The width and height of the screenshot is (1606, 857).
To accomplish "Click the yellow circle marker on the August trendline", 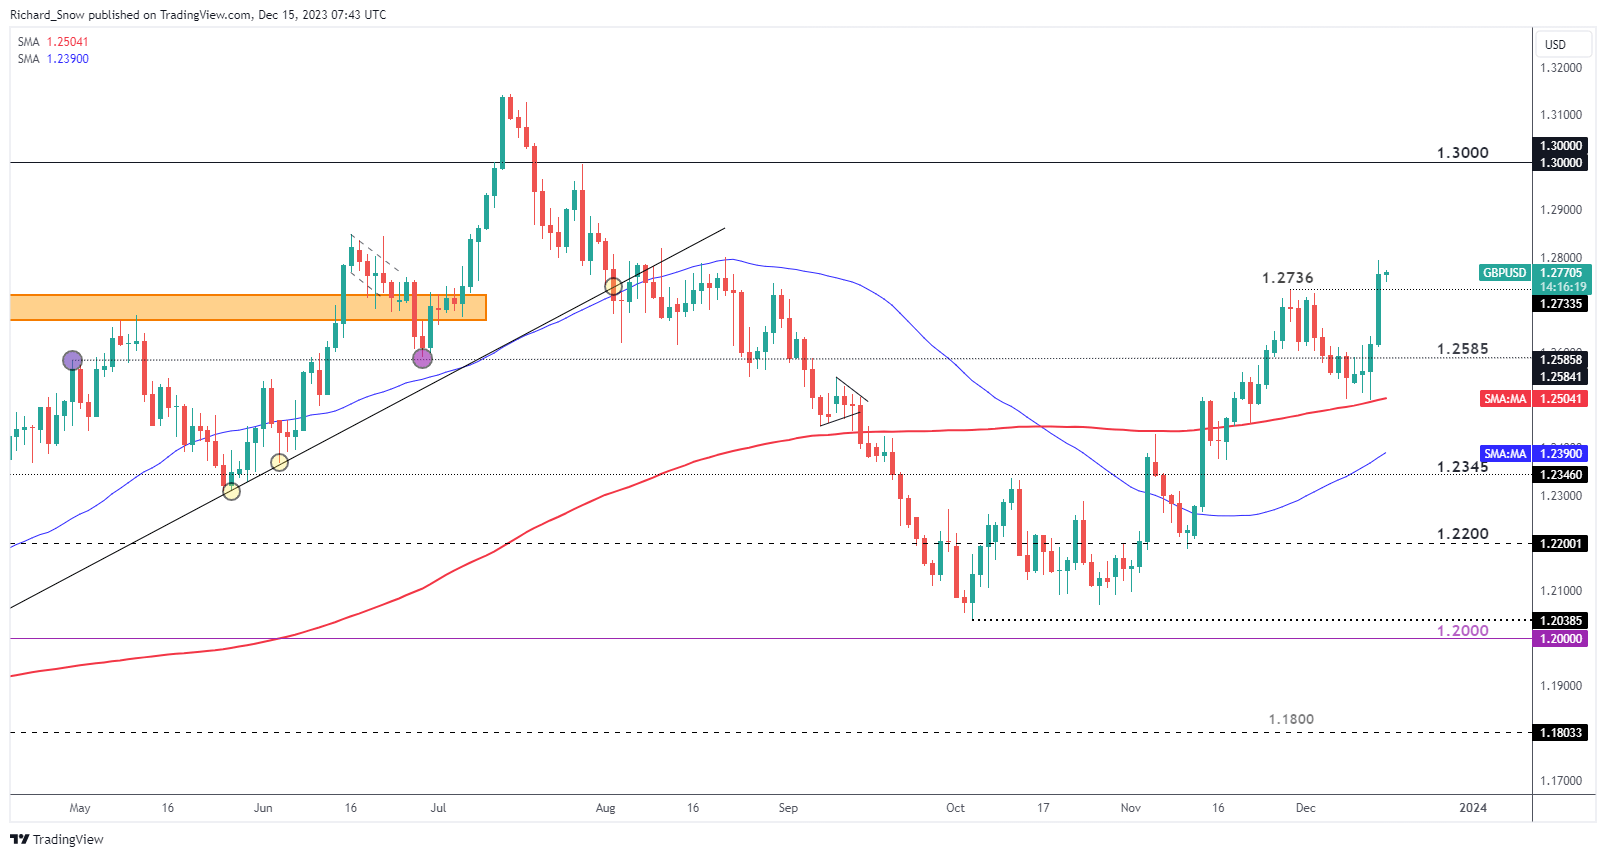I will [613, 287].
